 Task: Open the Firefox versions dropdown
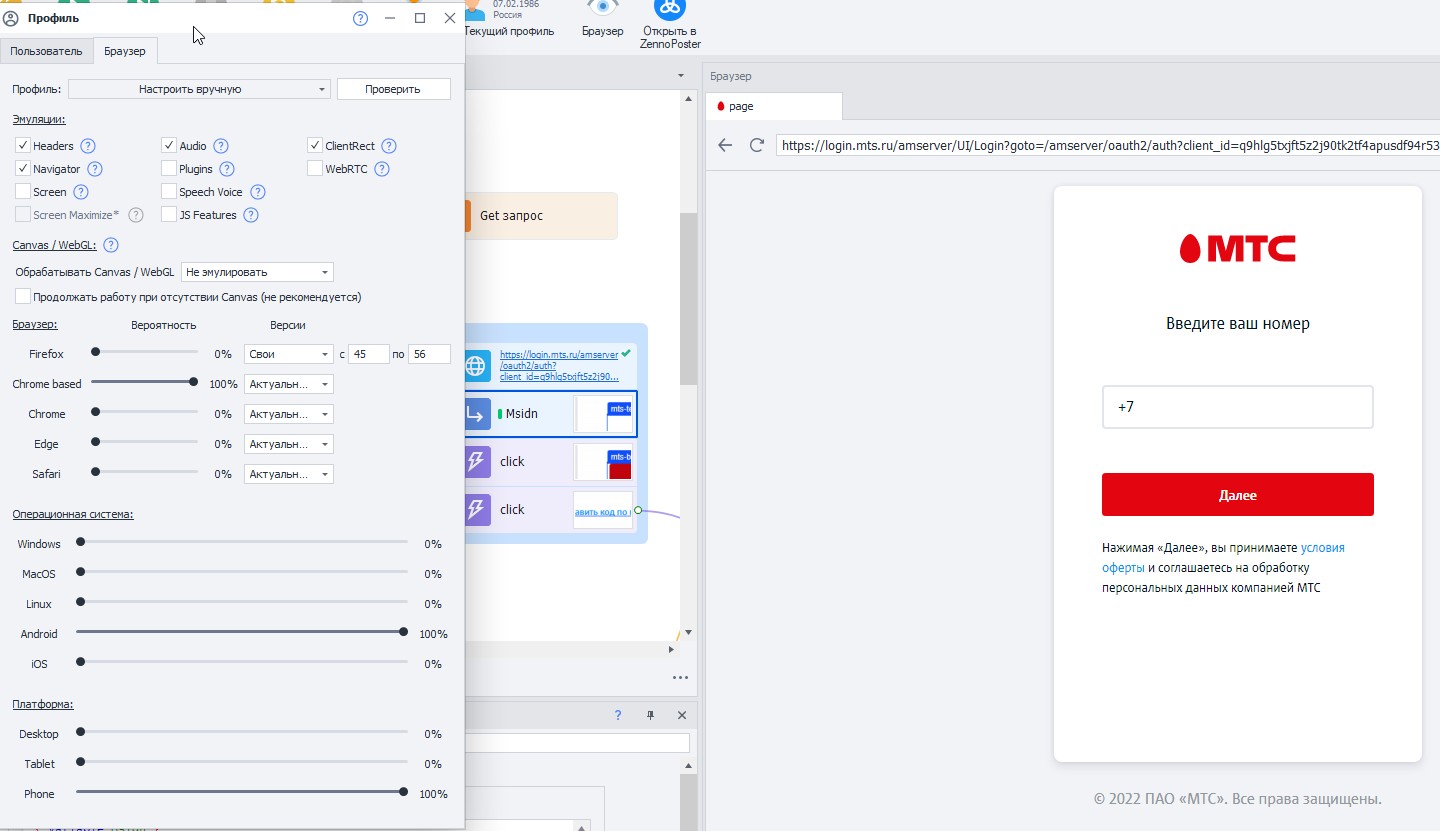pos(288,354)
